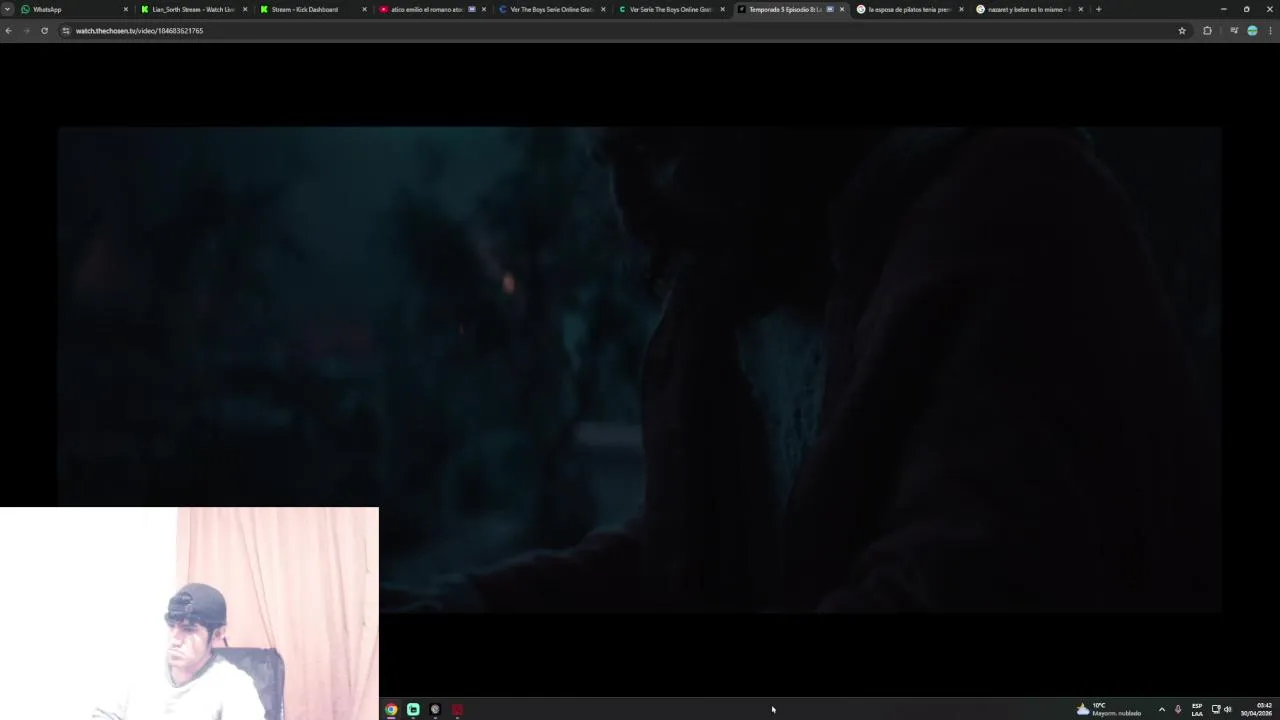Open the la esposa de pilatos tab

point(909,9)
